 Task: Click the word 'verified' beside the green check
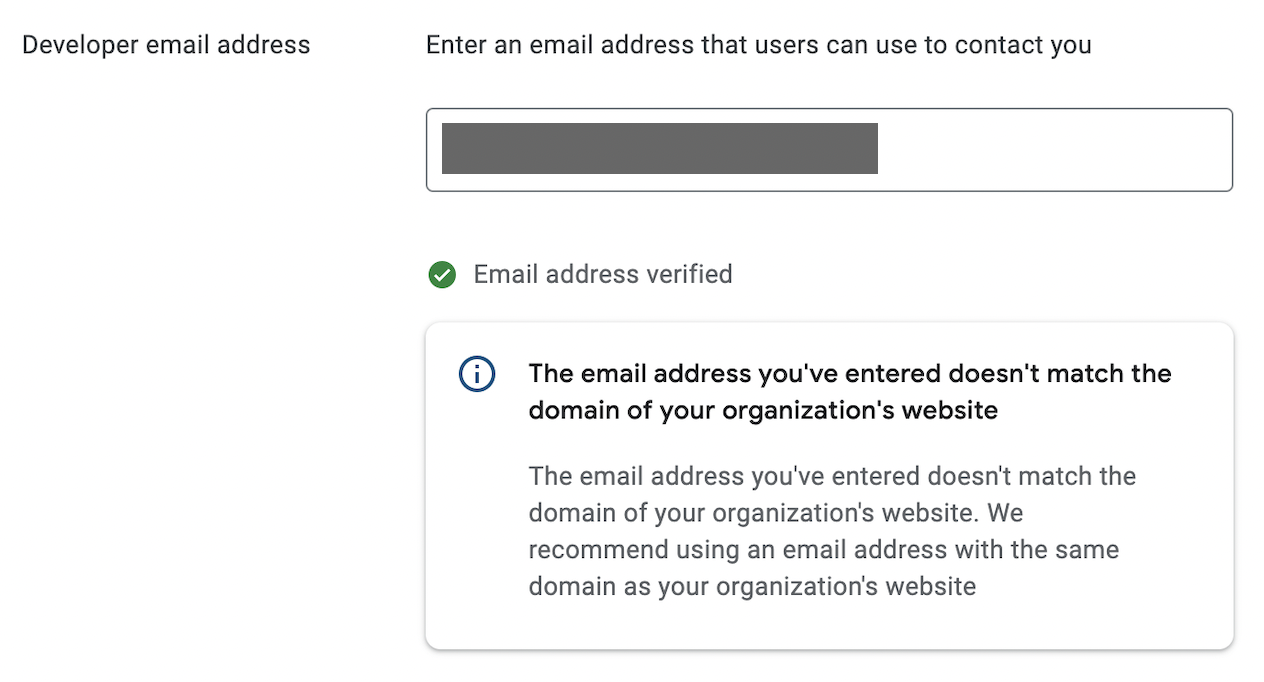point(688,274)
